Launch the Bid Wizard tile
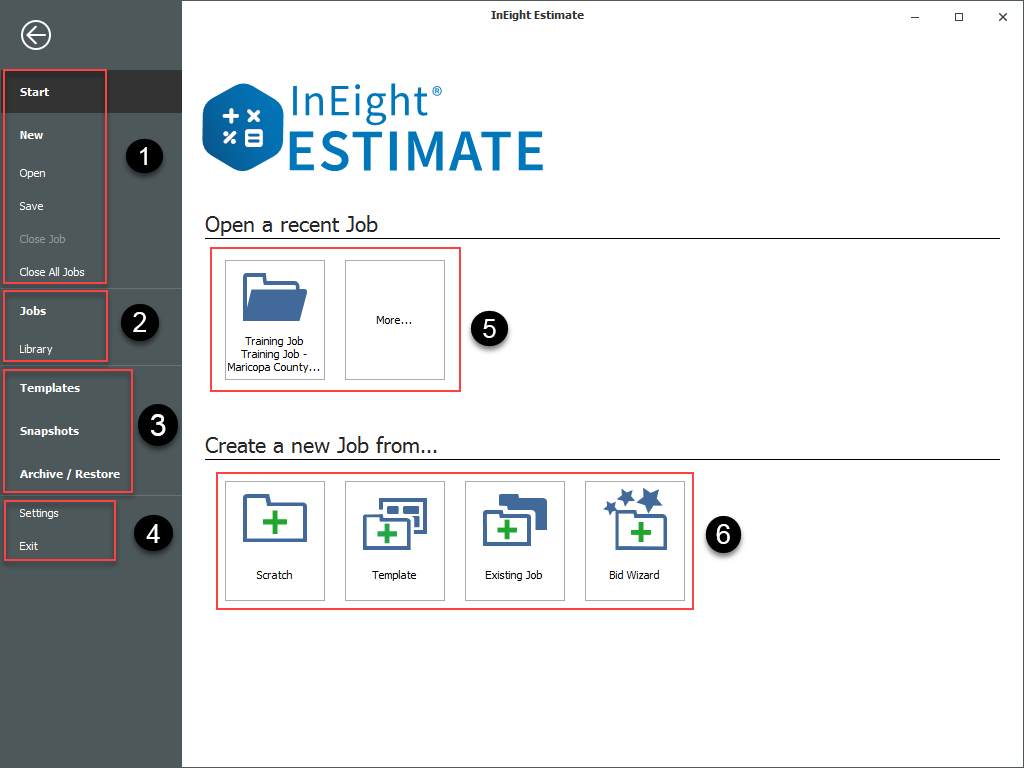The image size is (1024, 768). pyautogui.click(x=635, y=540)
